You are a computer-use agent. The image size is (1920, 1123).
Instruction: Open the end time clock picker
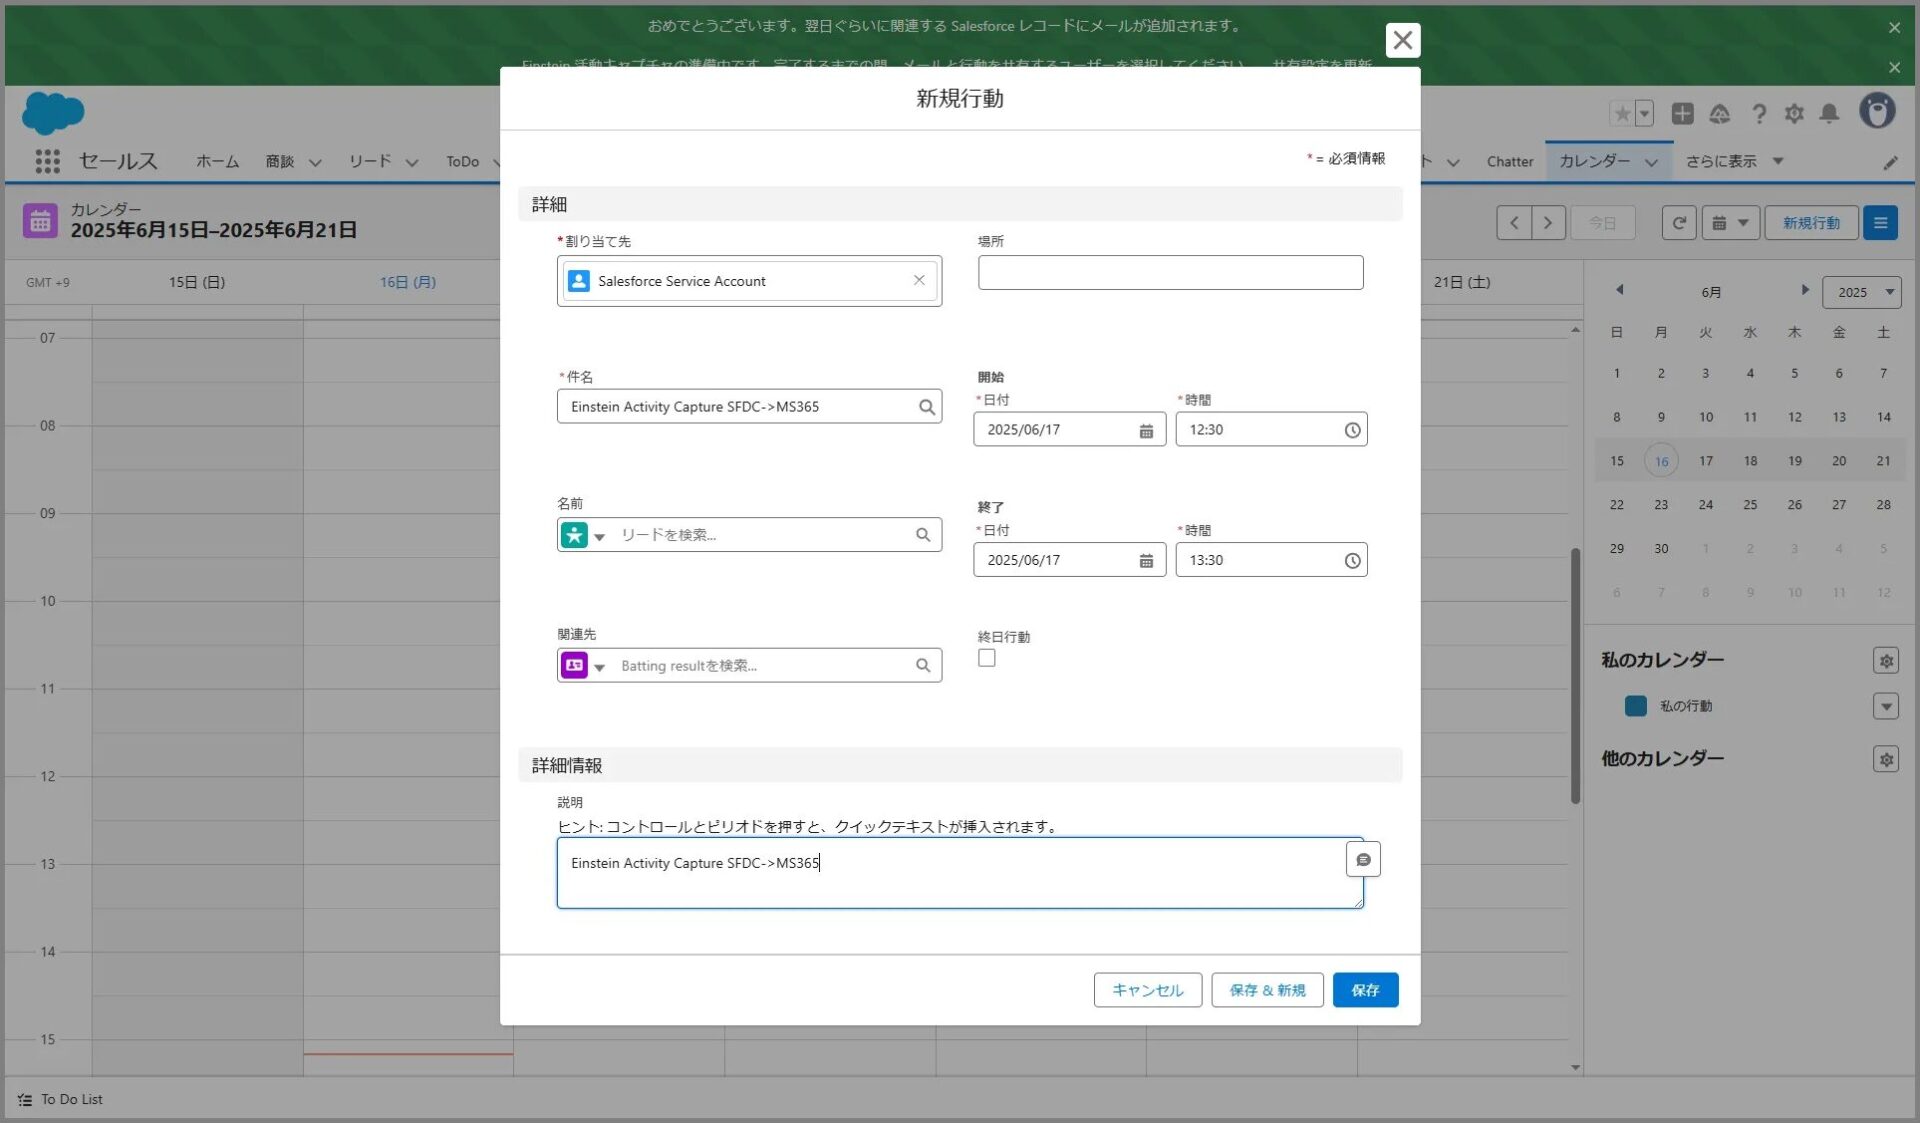tap(1352, 561)
